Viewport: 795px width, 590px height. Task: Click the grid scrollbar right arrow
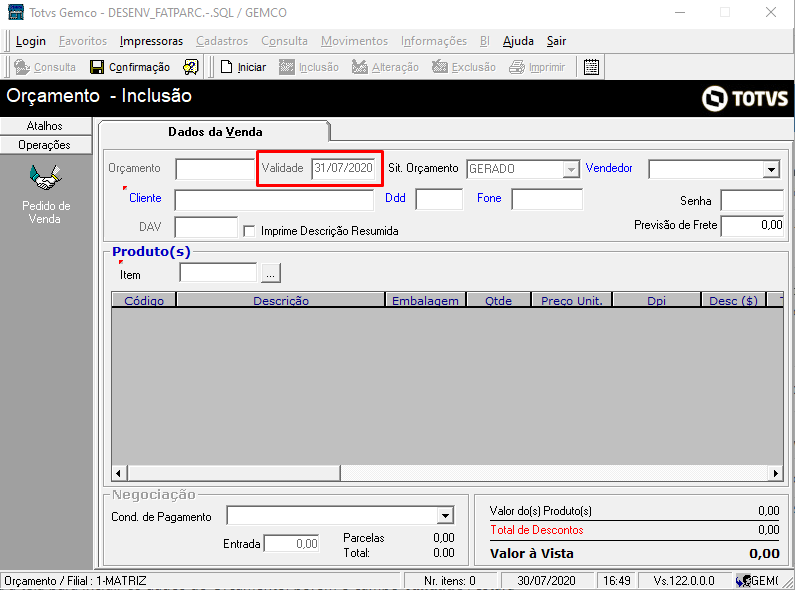776,473
